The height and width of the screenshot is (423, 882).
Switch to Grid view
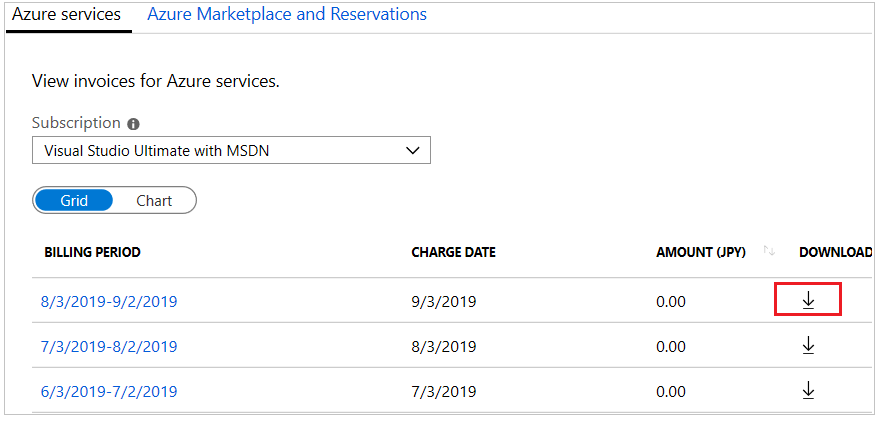click(74, 200)
